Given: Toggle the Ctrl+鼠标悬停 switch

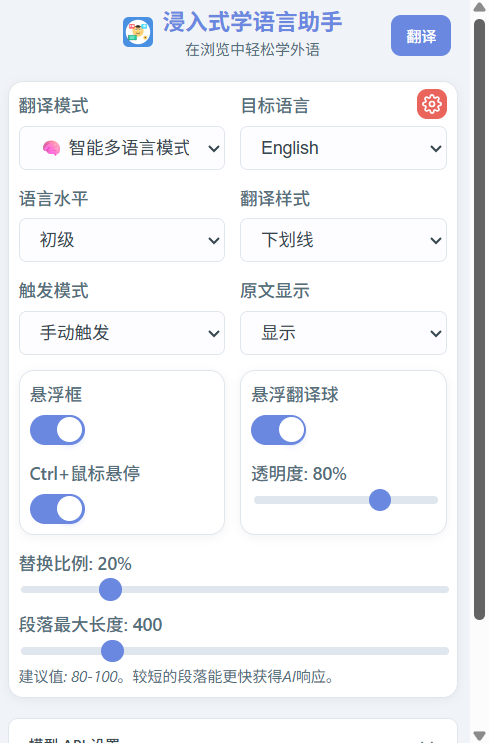Looking at the screenshot, I should pyautogui.click(x=57, y=509).
